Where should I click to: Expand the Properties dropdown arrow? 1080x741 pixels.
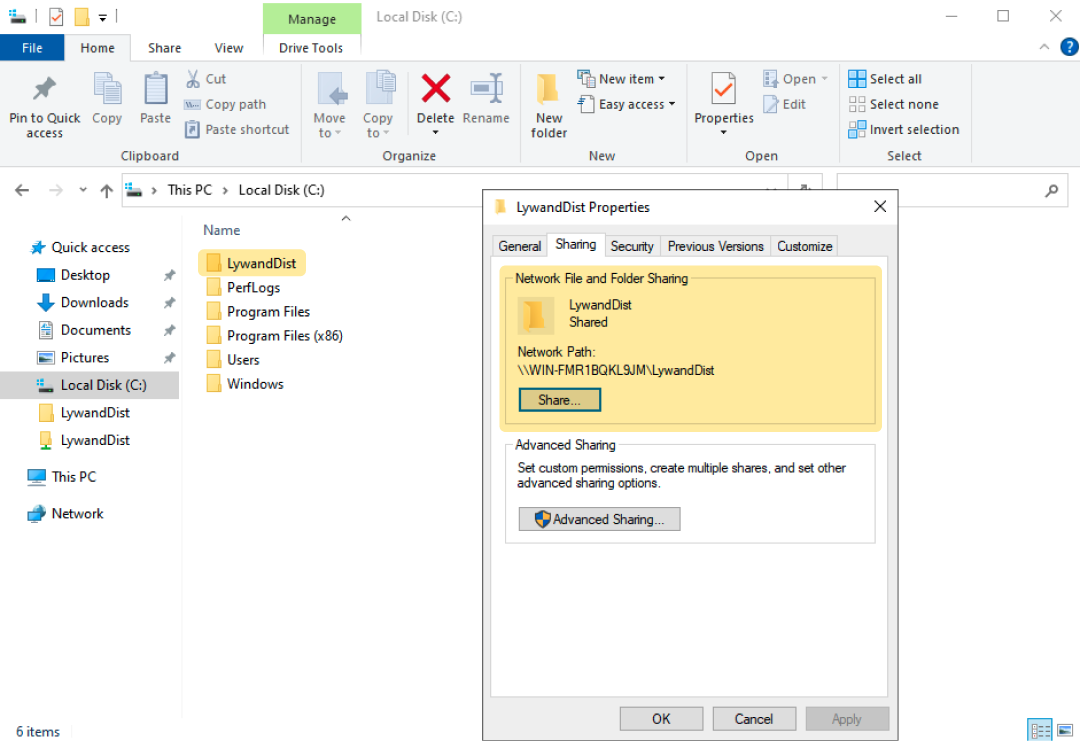click(723, 133)
